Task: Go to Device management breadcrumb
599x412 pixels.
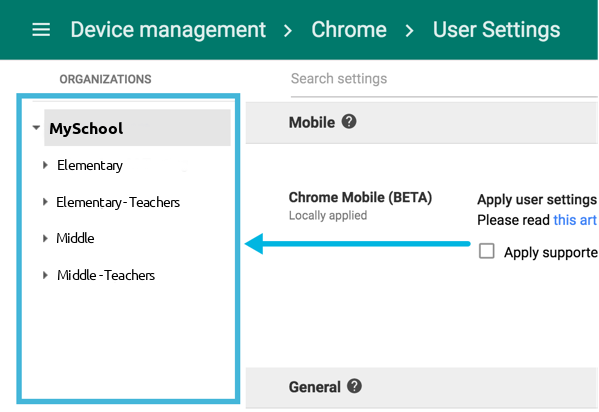Action: coord(168,30)
